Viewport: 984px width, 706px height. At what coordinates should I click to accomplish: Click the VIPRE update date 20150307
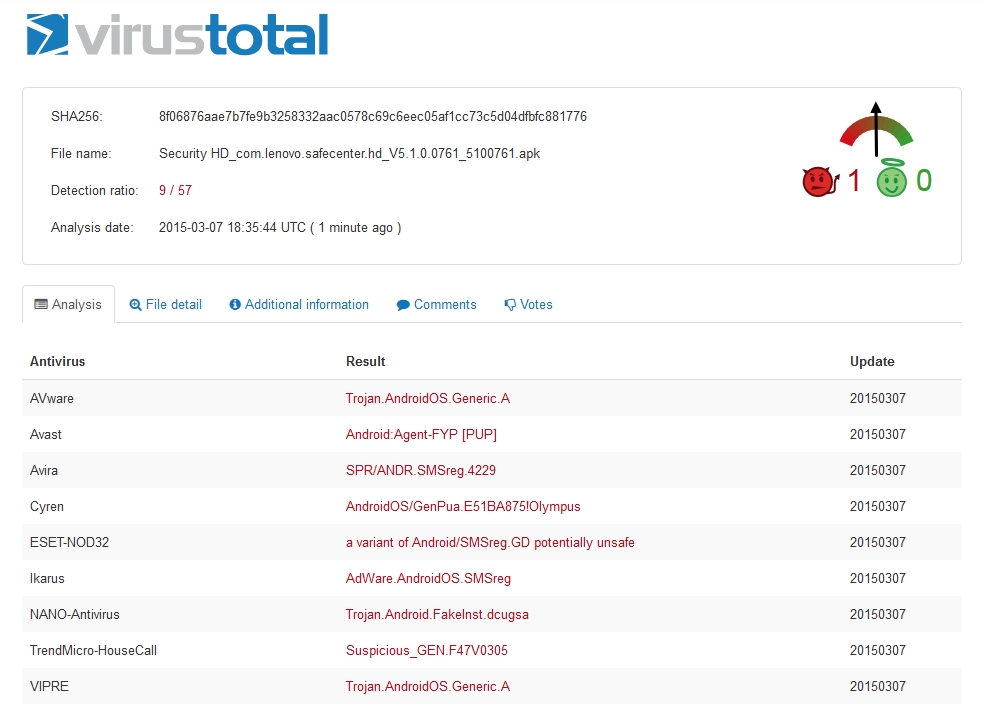point(877,687)
